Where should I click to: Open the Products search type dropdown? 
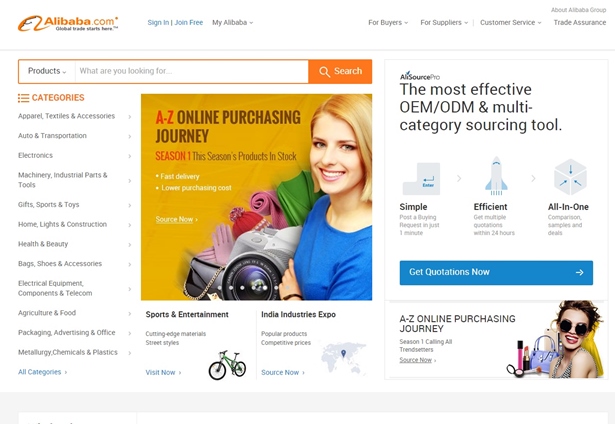(x=47, y=71)
